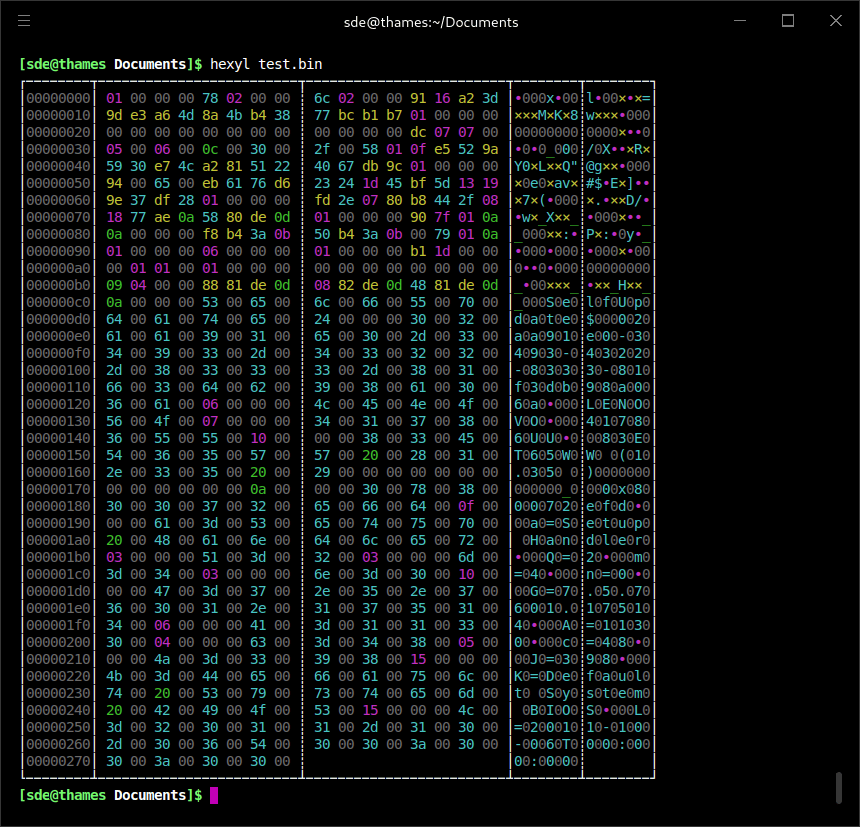Viewport: 860px width, 827px height.
Task: Click the offset 000001e0
Action: 58,608
